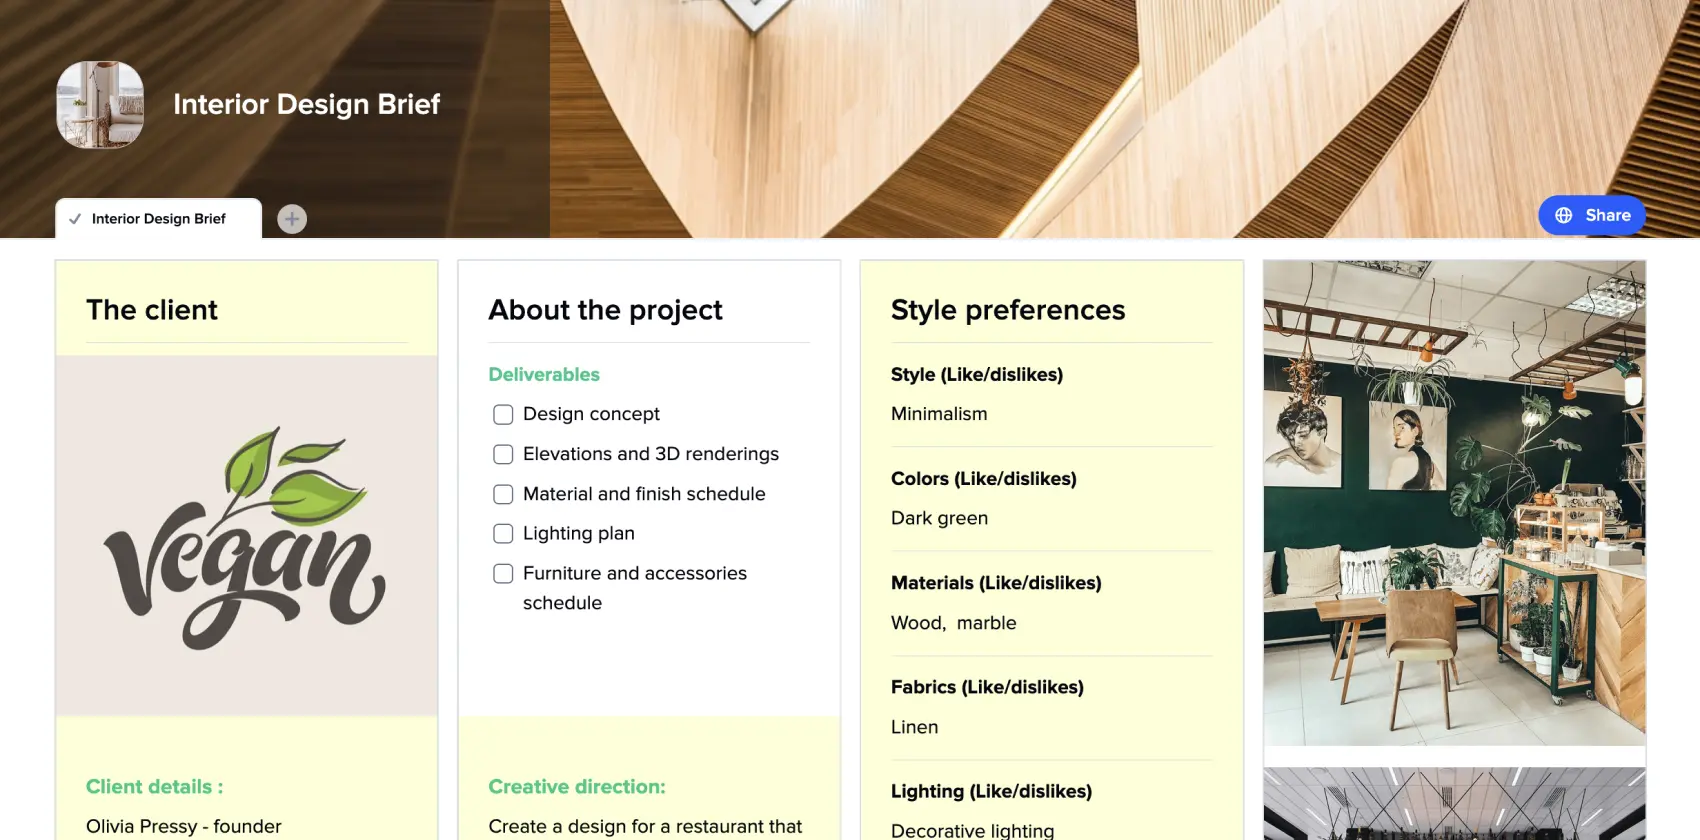Screen dimensions: 1700x840
Task: Click the plus icon to add a new tab
Action: click(291, 218)
